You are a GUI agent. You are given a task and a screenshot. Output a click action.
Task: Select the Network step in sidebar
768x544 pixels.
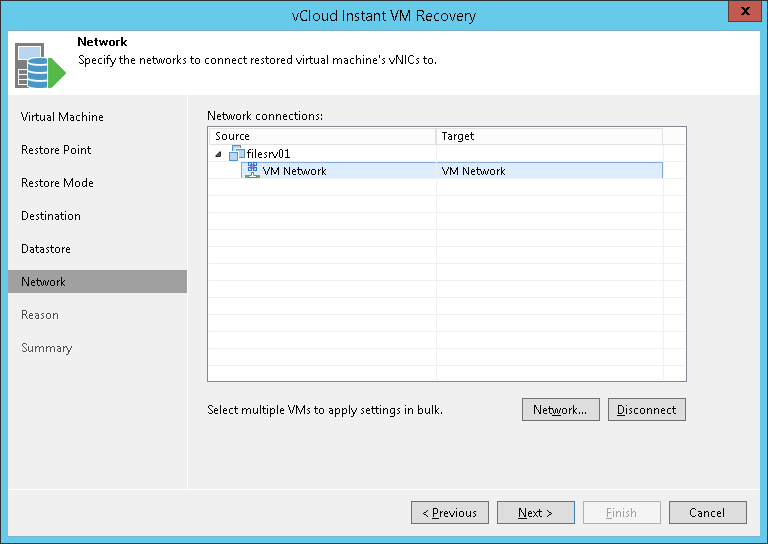(x=97, y=282)
